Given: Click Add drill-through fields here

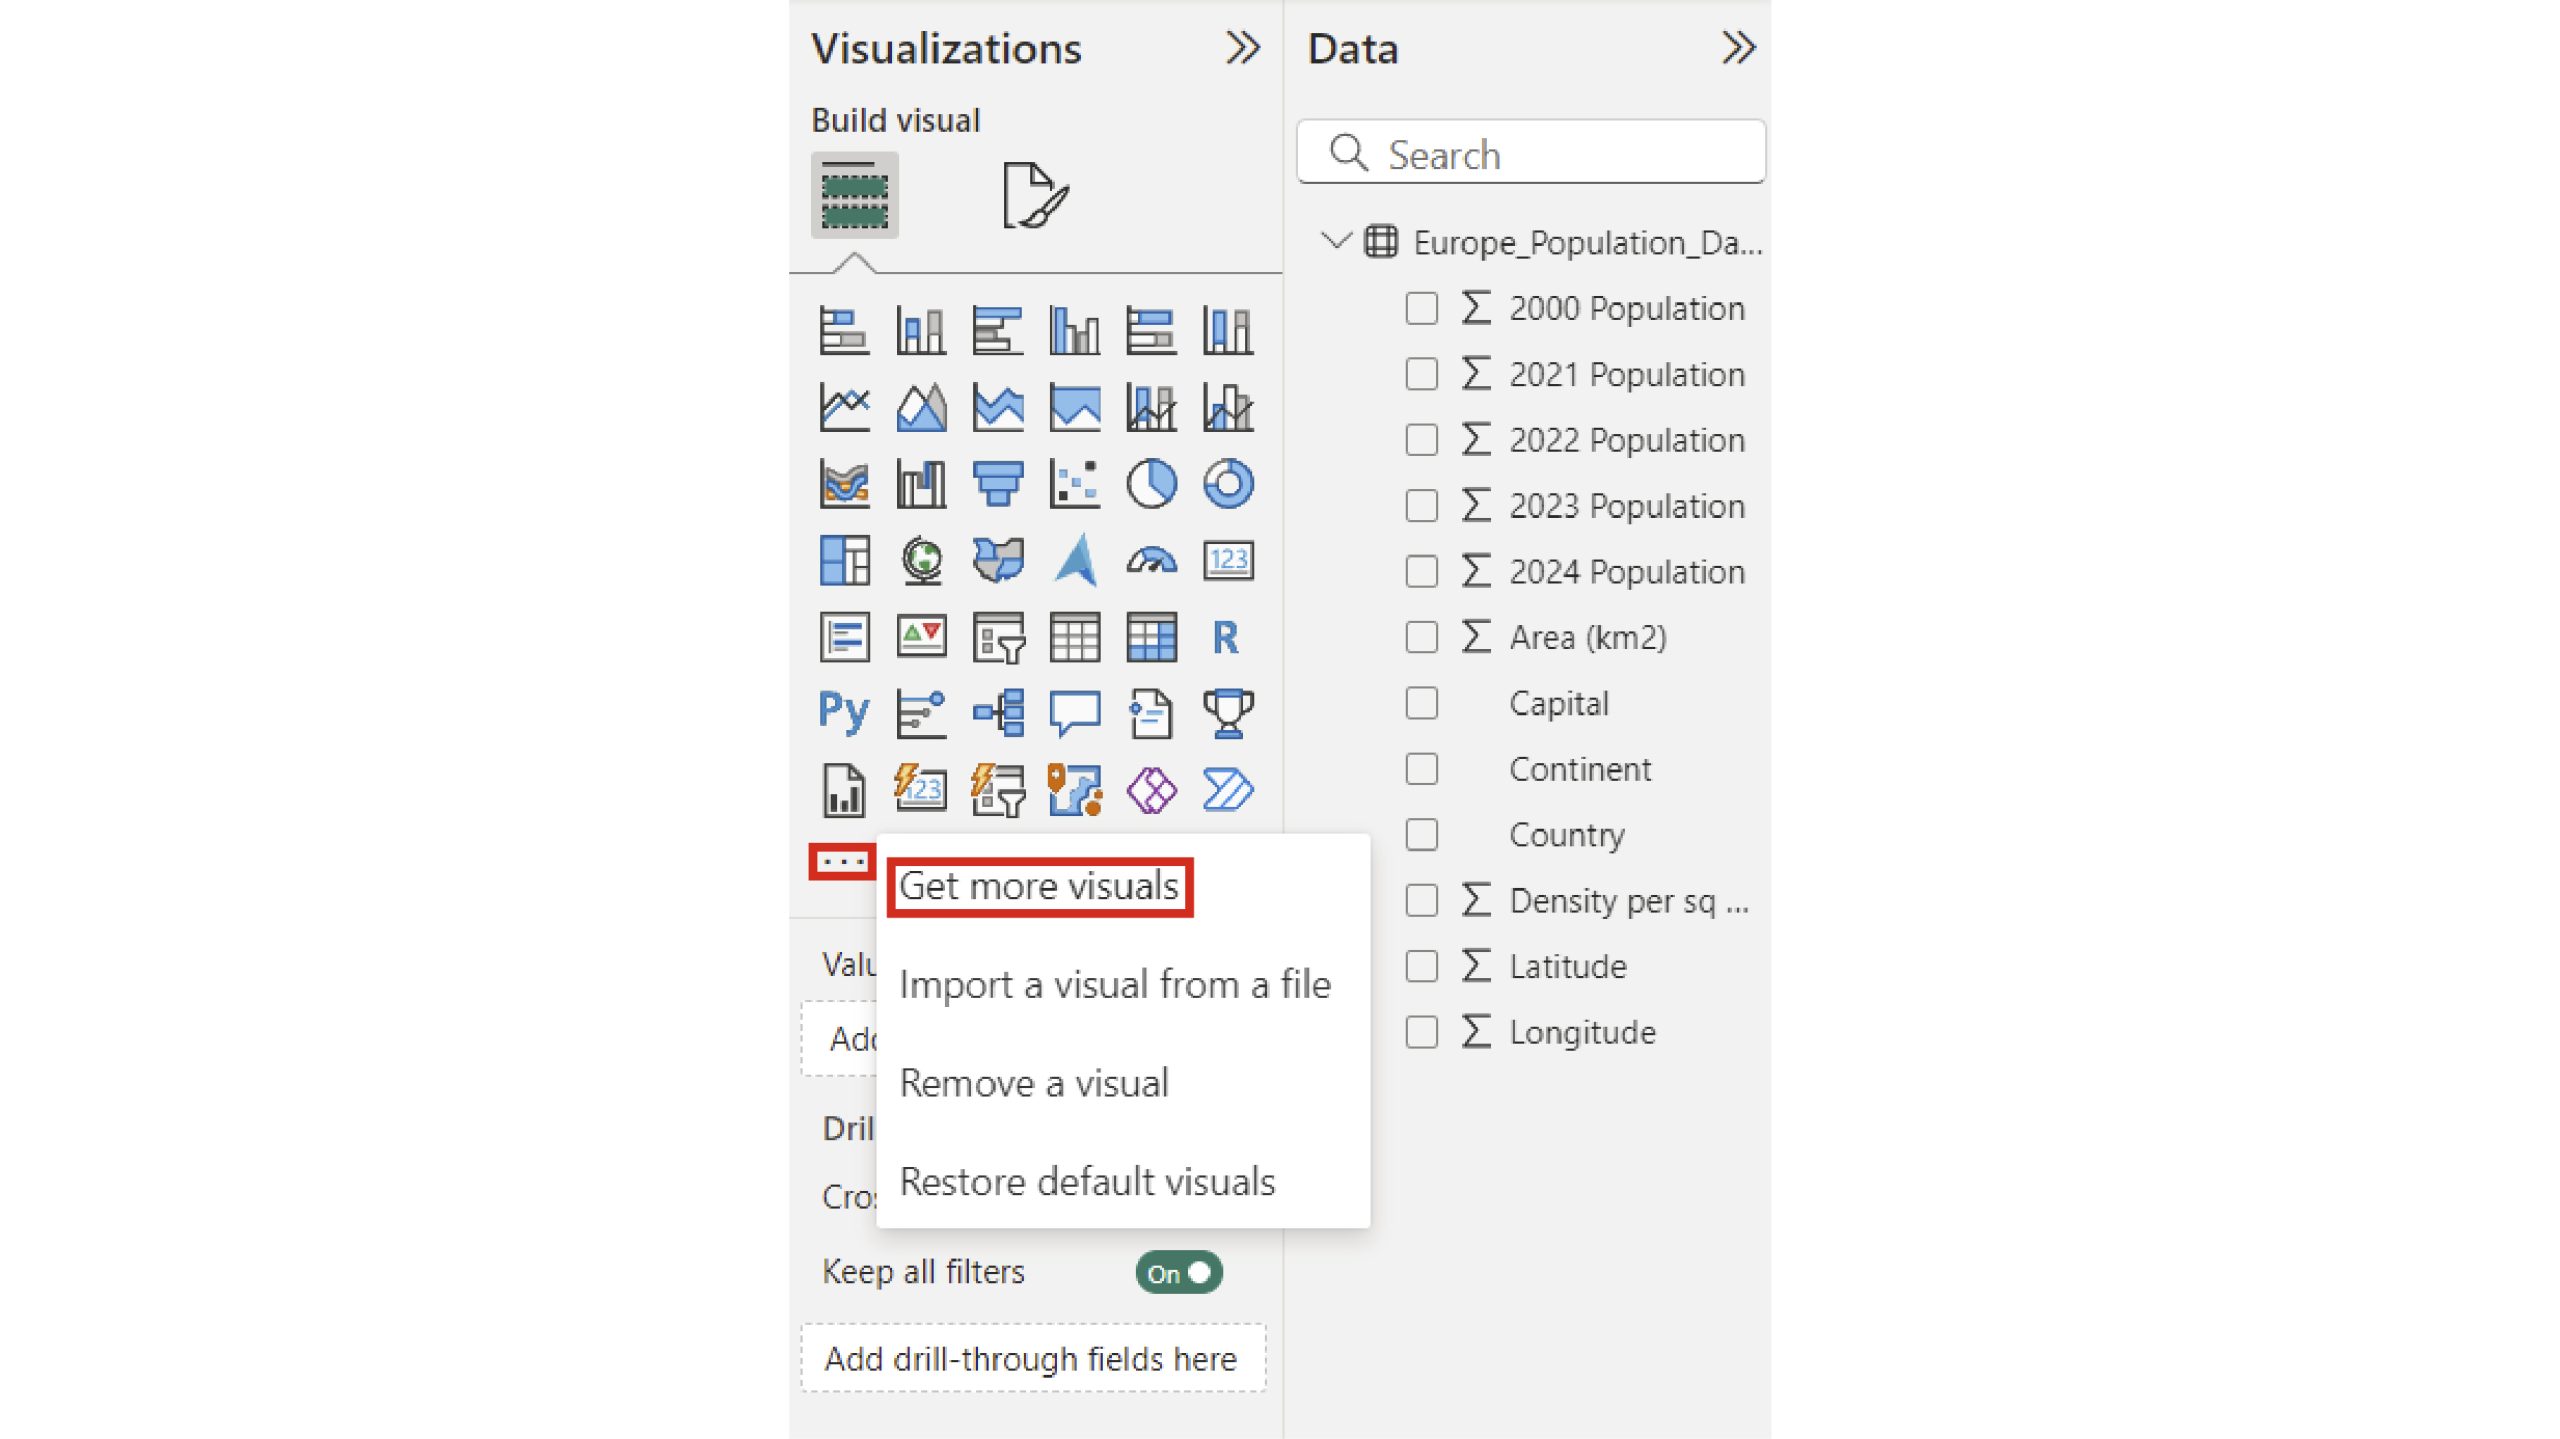Looking at the screenshot, I should pos(1029,1356).
